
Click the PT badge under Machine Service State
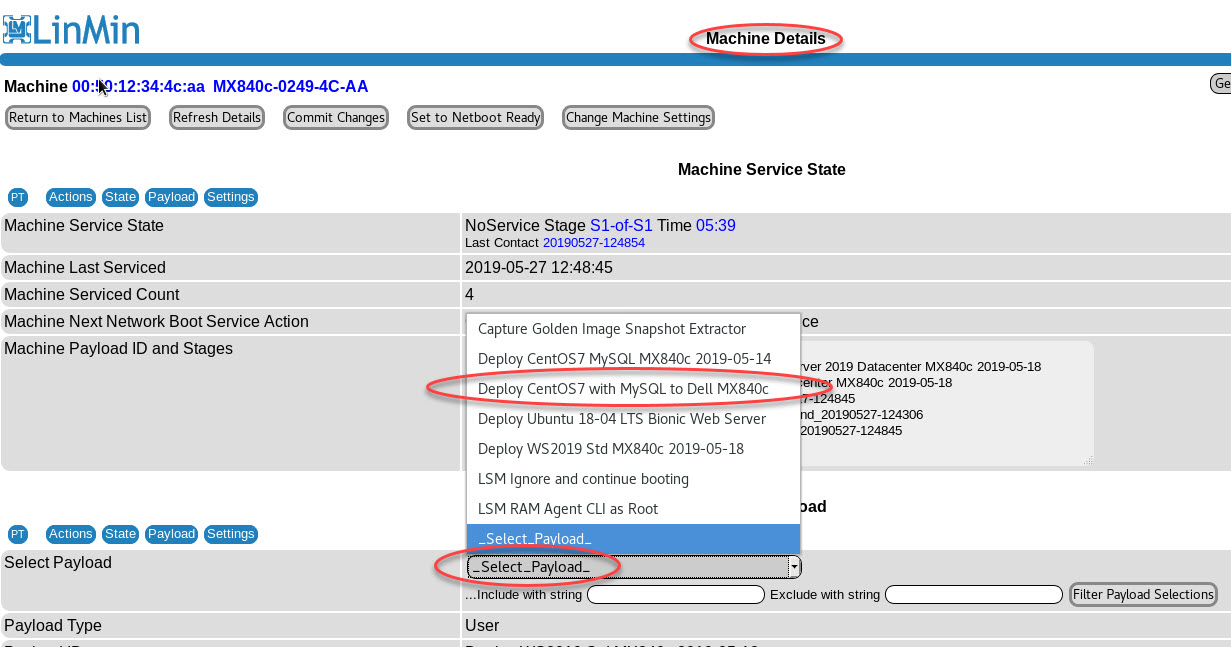tap(18, 197)
